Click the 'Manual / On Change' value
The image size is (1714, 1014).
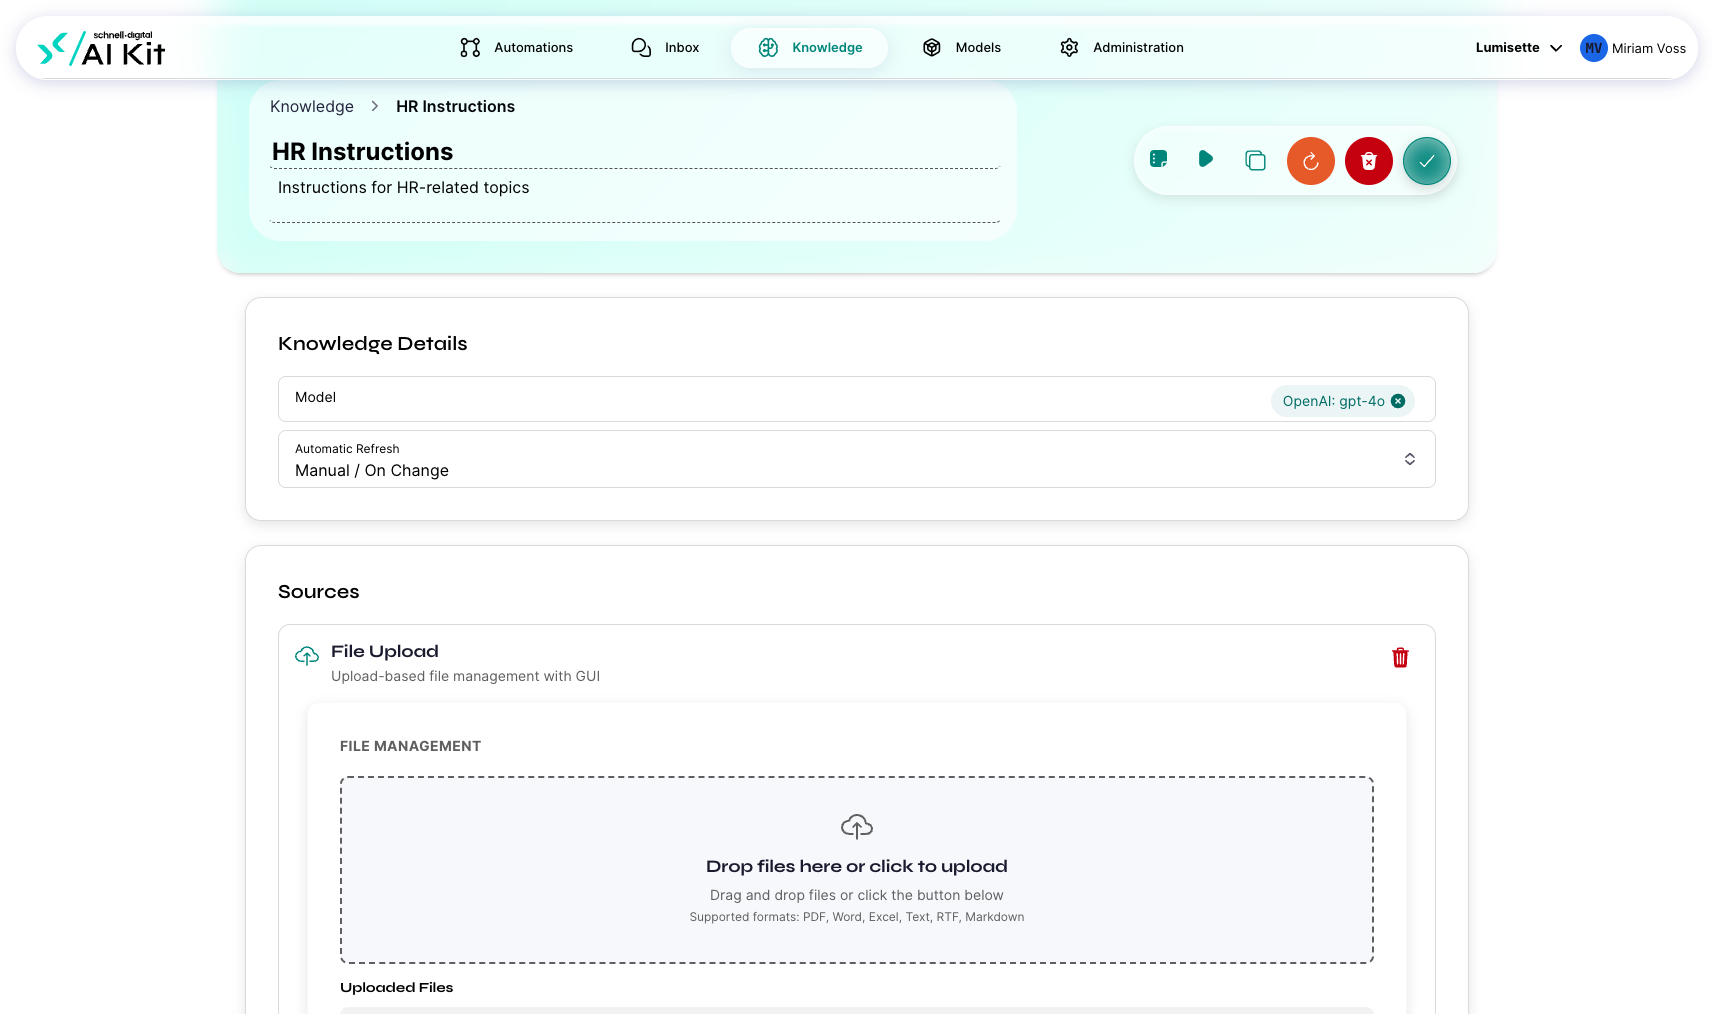click(372, 470)
